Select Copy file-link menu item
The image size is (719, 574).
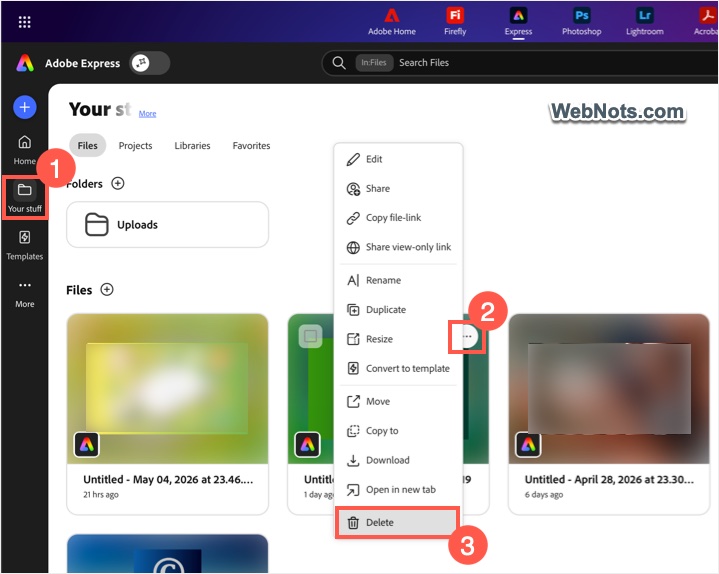(x=398, y=218)
